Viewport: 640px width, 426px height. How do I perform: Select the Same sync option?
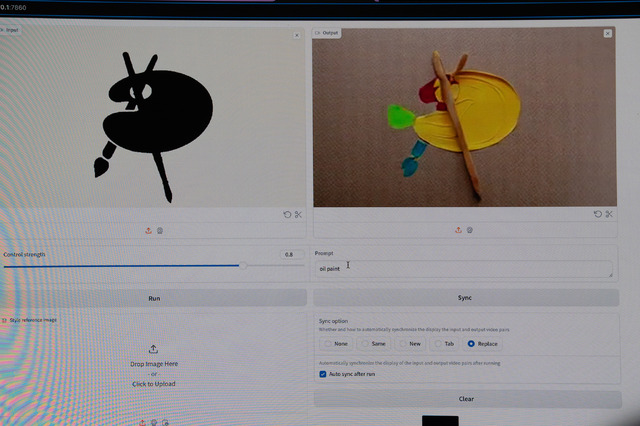pos(373,344)
